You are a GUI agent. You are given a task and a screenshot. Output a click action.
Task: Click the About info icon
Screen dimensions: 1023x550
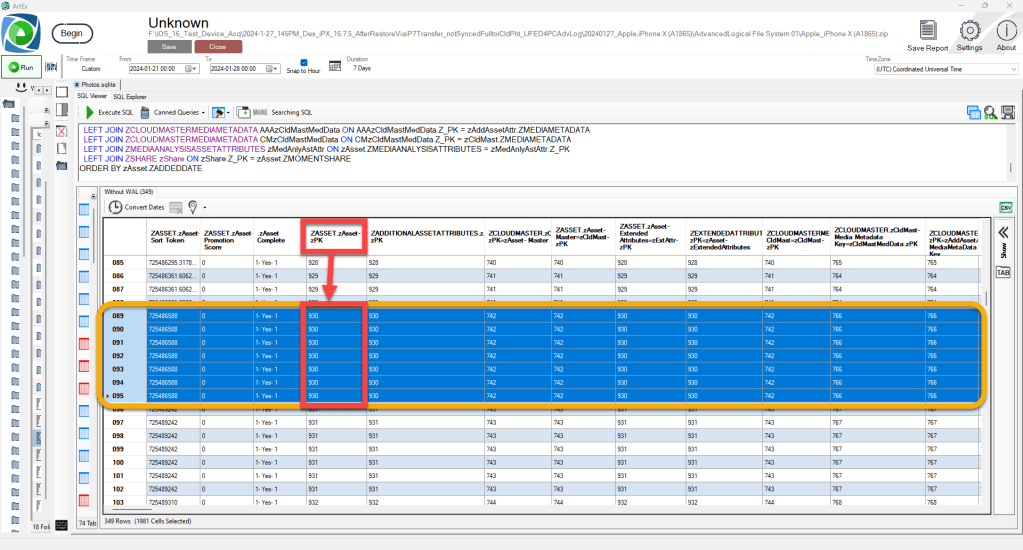pyautogui.click(x=1006, y=32)
